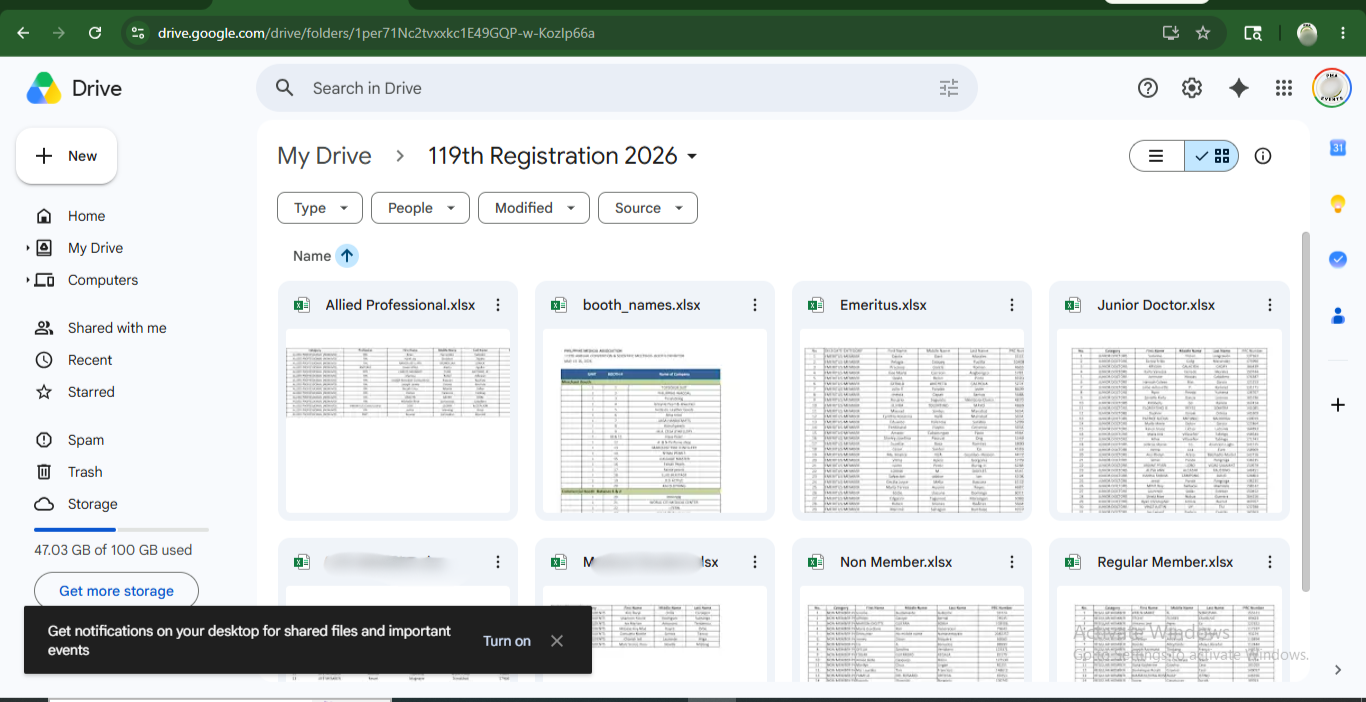Open more actions for Emeritus.xlsx
This screenshot has height=702, width=1366.
tap(1012, 305)
